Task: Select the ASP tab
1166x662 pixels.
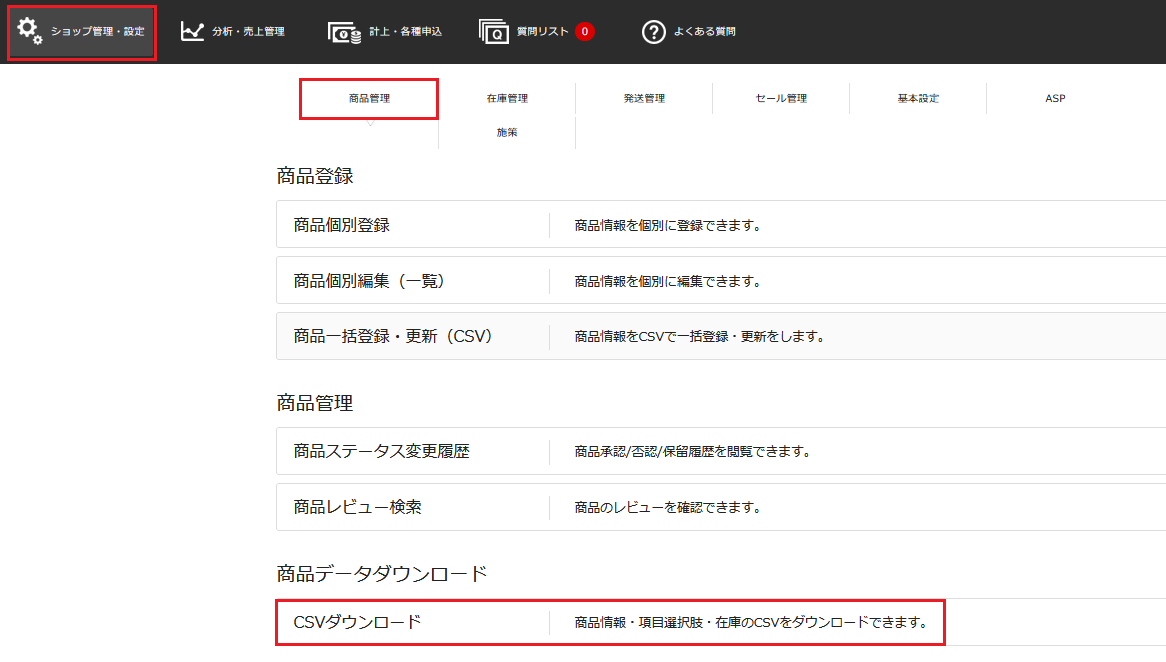Action: [1055, 98]
